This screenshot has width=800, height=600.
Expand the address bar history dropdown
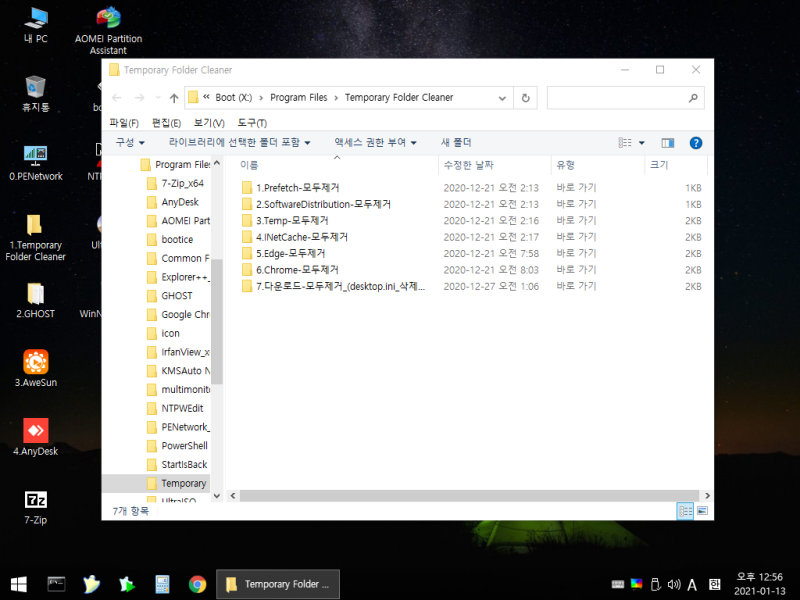pos(503,97)
